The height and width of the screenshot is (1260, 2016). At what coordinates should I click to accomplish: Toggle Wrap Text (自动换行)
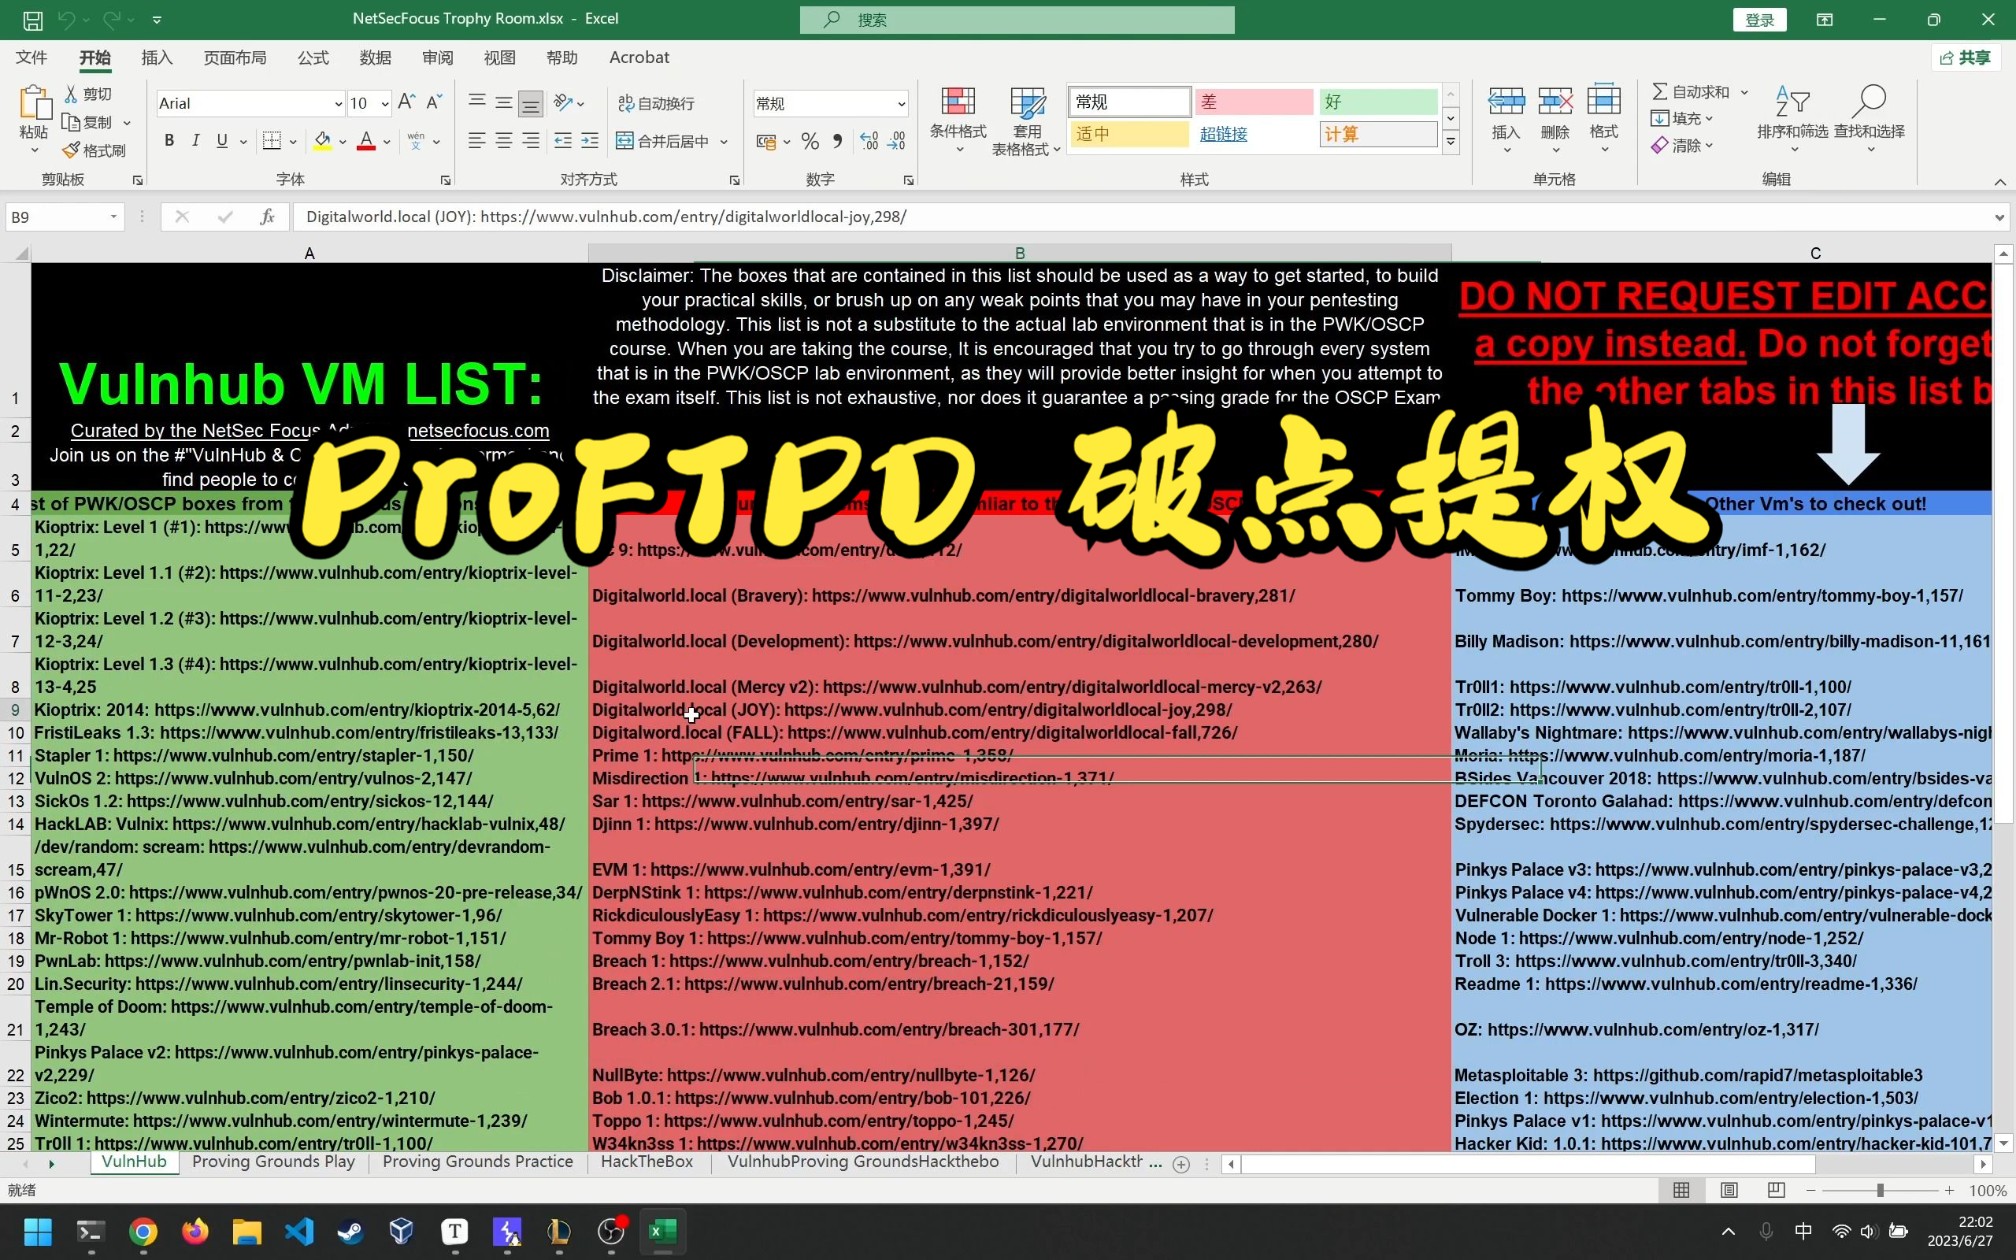[656, 103]
